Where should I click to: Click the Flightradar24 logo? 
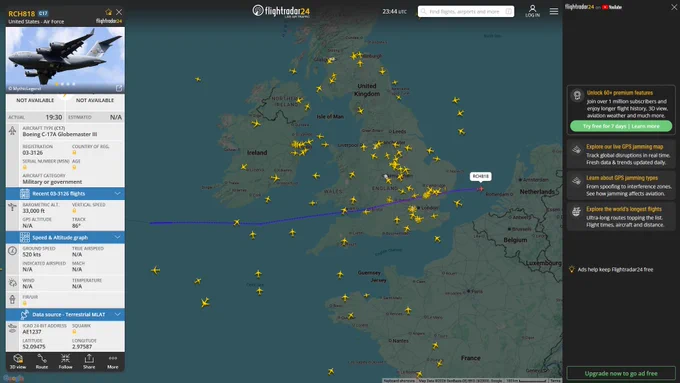click(281, 11)
